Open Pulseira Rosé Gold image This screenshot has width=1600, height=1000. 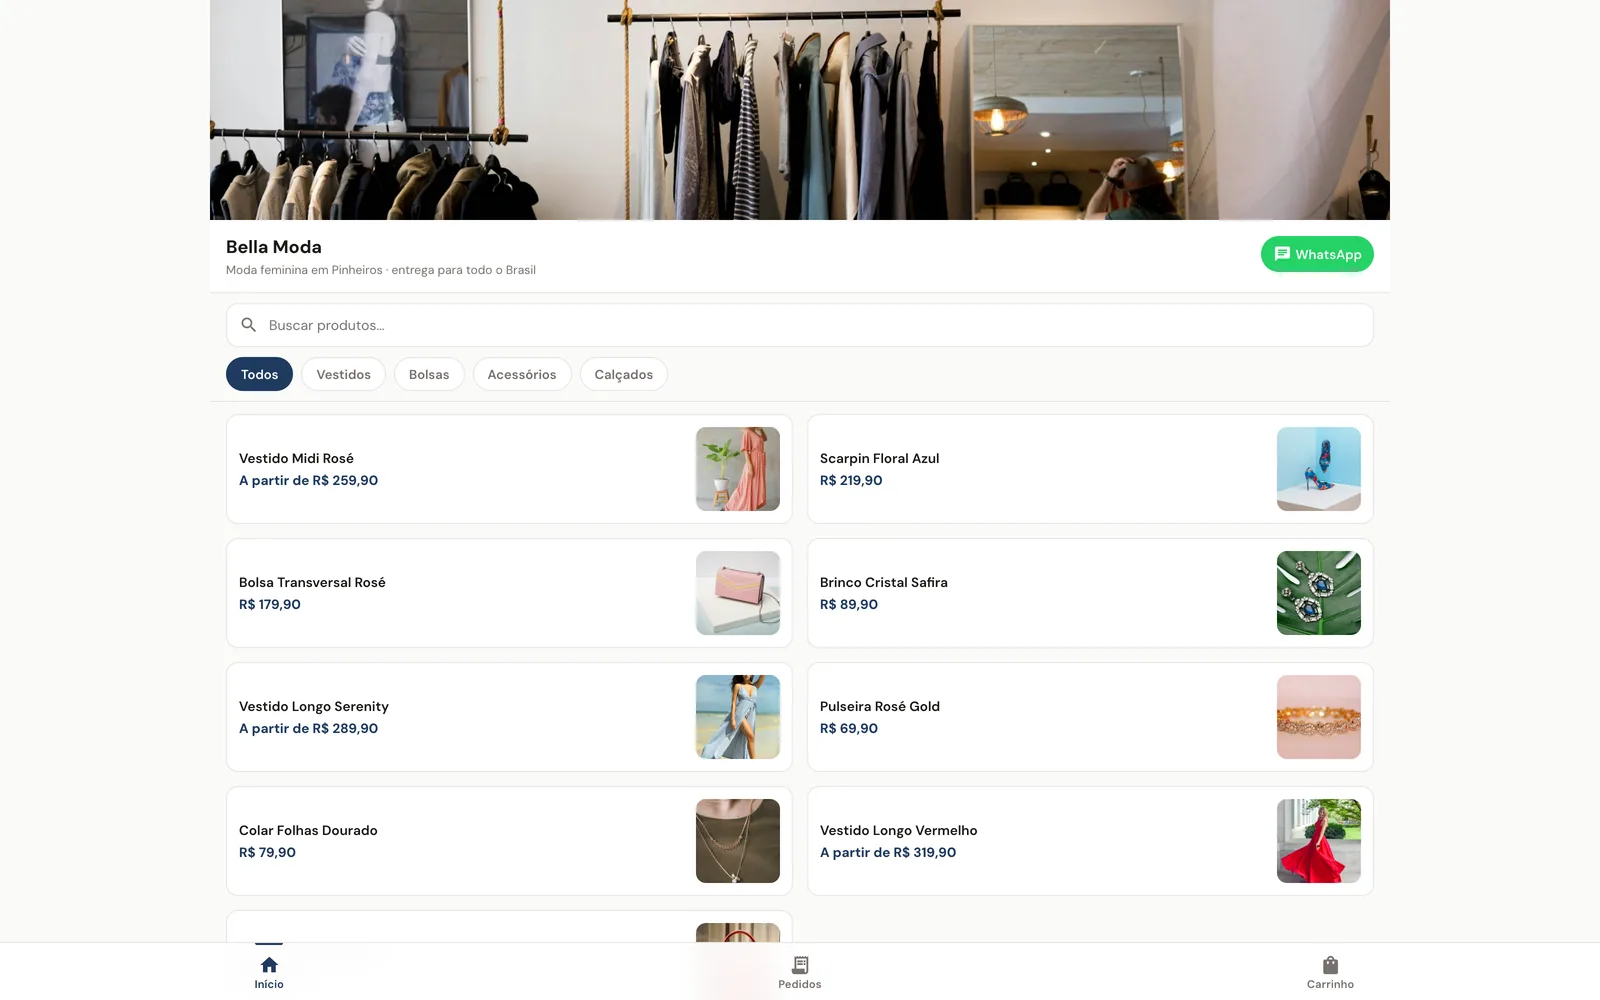coord(1319,717)
